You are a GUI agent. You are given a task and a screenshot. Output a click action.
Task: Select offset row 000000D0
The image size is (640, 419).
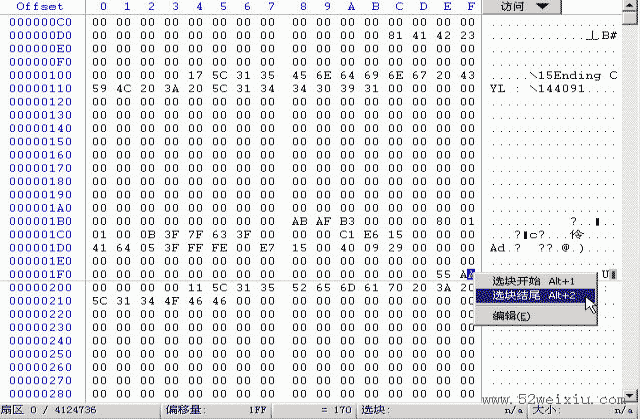pyautogui.click(x=40, y=35)
